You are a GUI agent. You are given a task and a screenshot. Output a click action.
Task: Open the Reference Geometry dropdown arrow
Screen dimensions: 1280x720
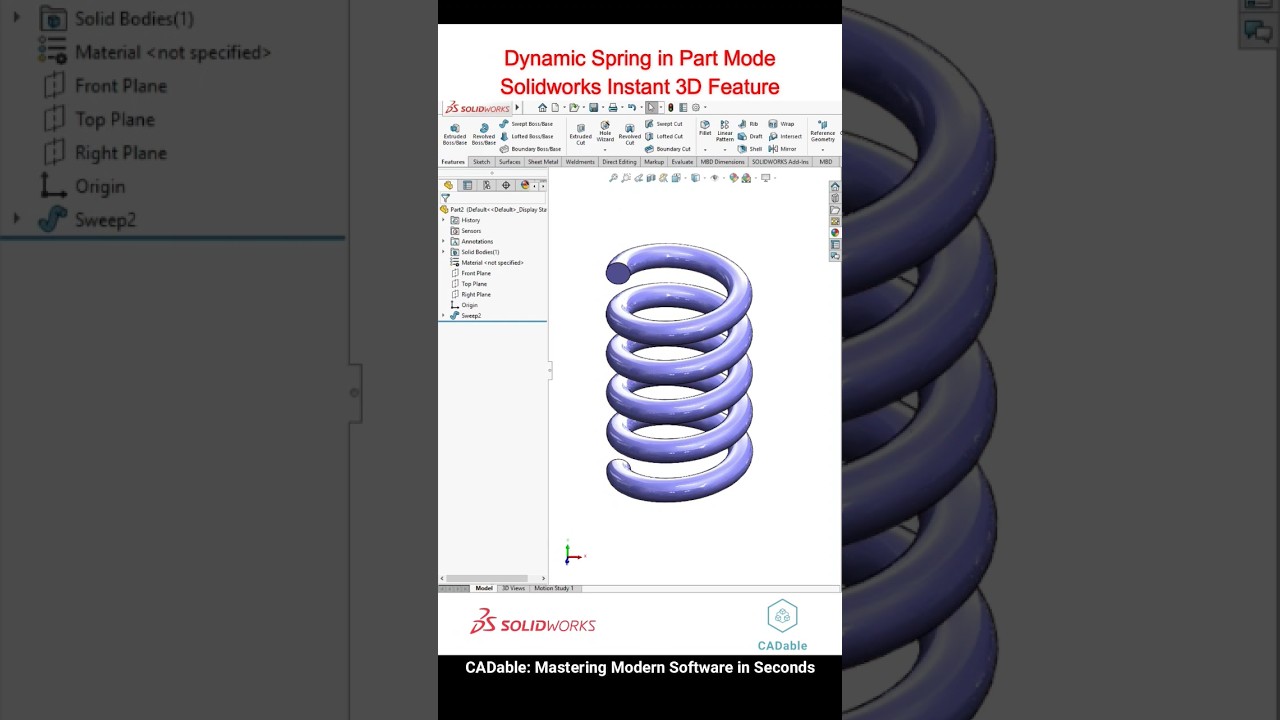click(x=823, y=150)
